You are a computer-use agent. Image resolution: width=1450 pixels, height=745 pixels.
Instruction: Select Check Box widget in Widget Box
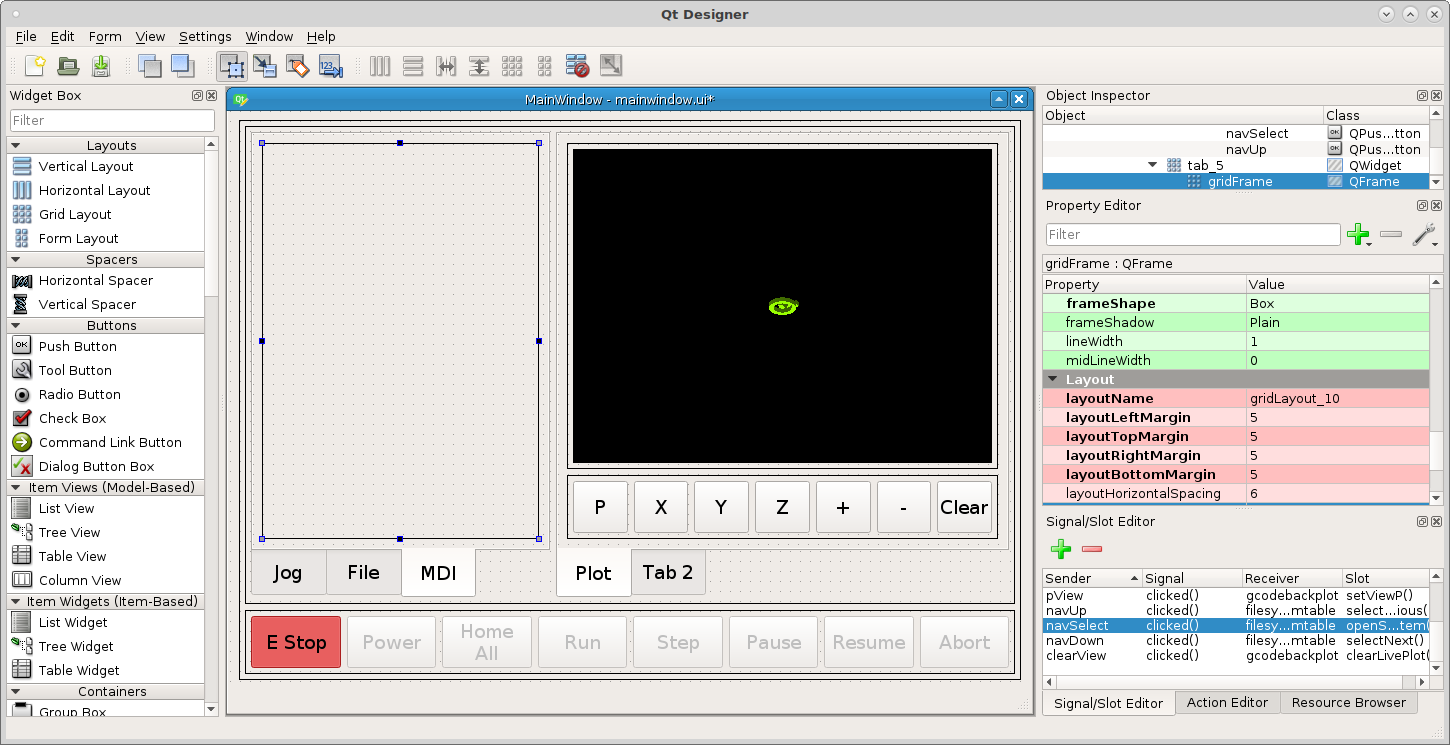(x=72, y=418)
